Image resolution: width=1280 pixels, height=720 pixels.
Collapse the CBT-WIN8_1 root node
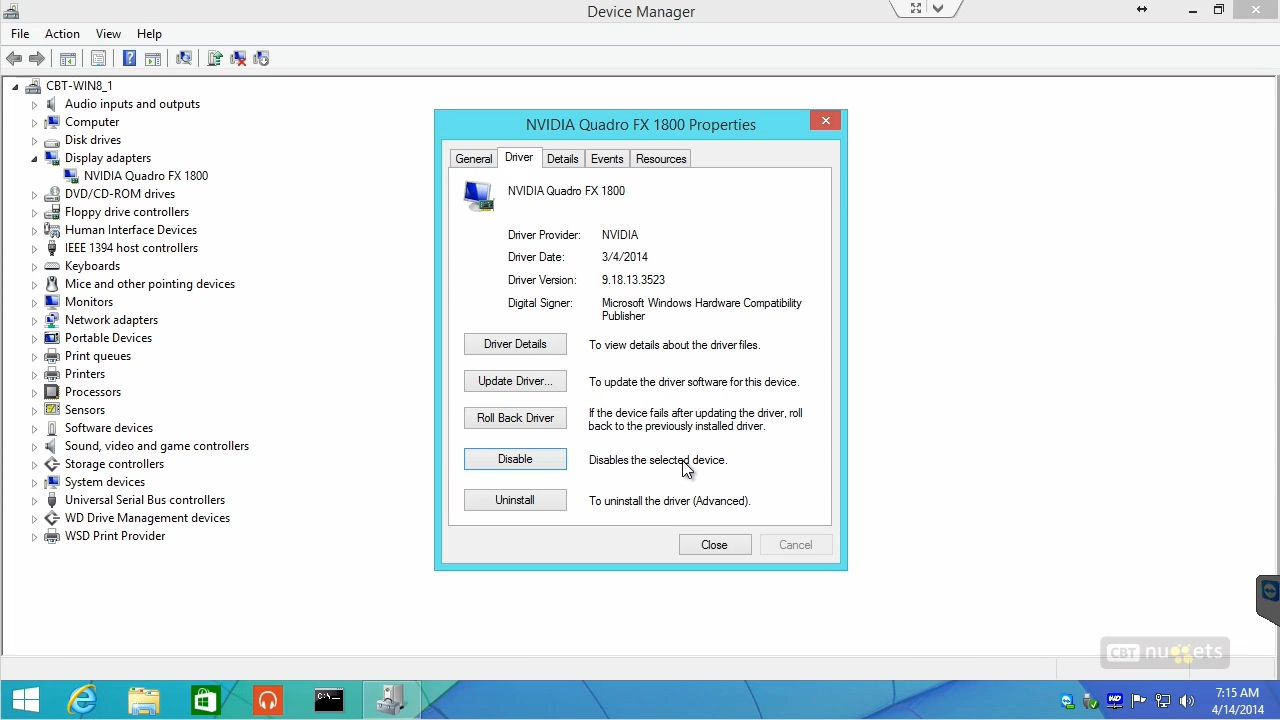point(15,86)
